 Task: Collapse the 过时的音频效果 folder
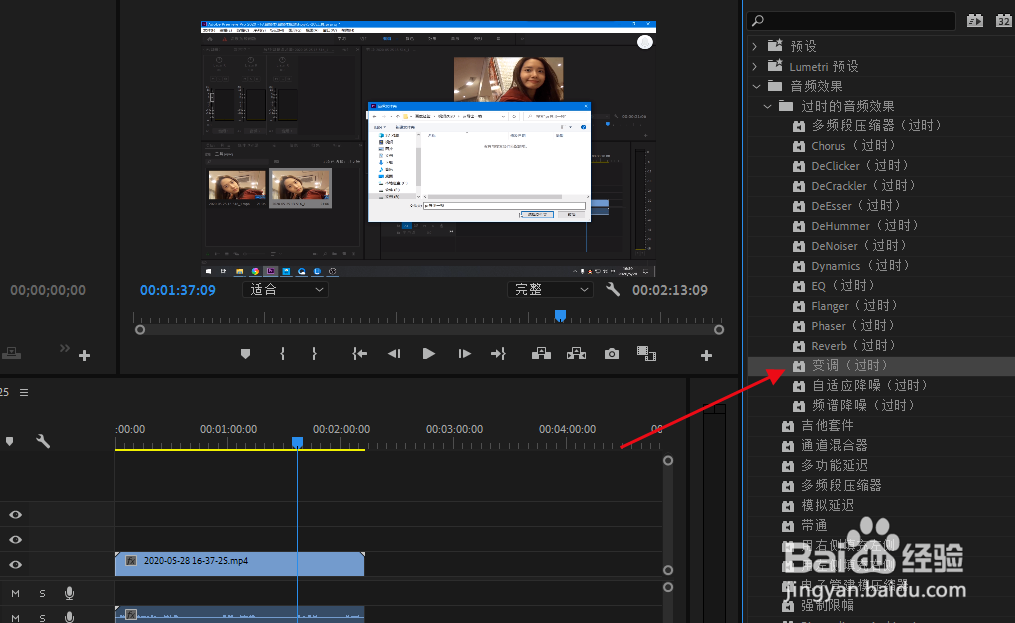[x=767, y=106]
